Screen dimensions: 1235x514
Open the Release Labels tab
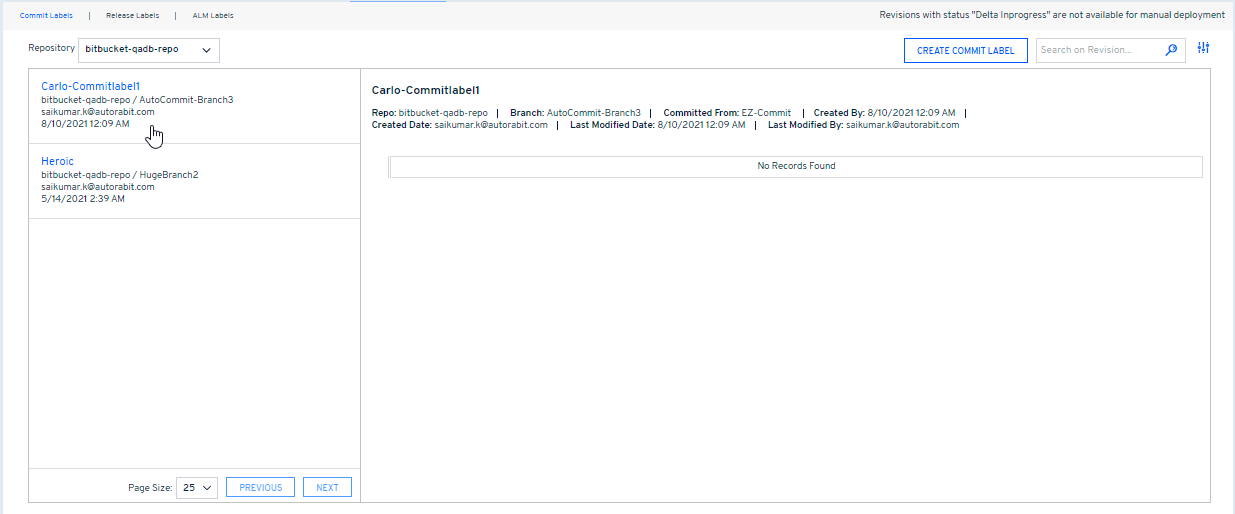pos(132,16)
